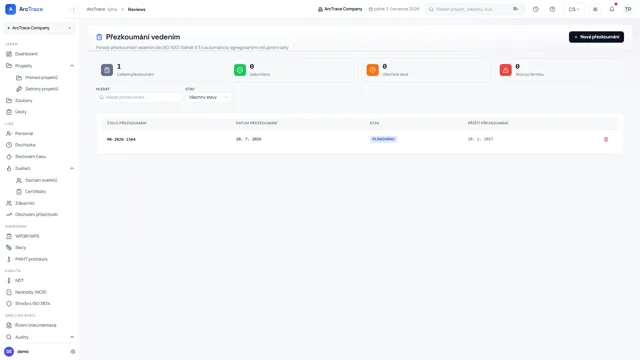Screen dimensions: 640x360
Task: Click the ArcTrace logo icon
Action: click(10, 9)
